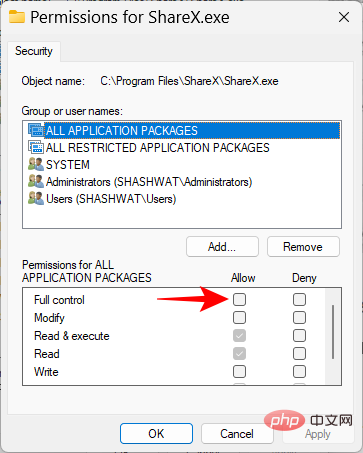Confirm with the OK button
Image resolution: width=363 pixels, height=453 pixels.
click(156, 433)
